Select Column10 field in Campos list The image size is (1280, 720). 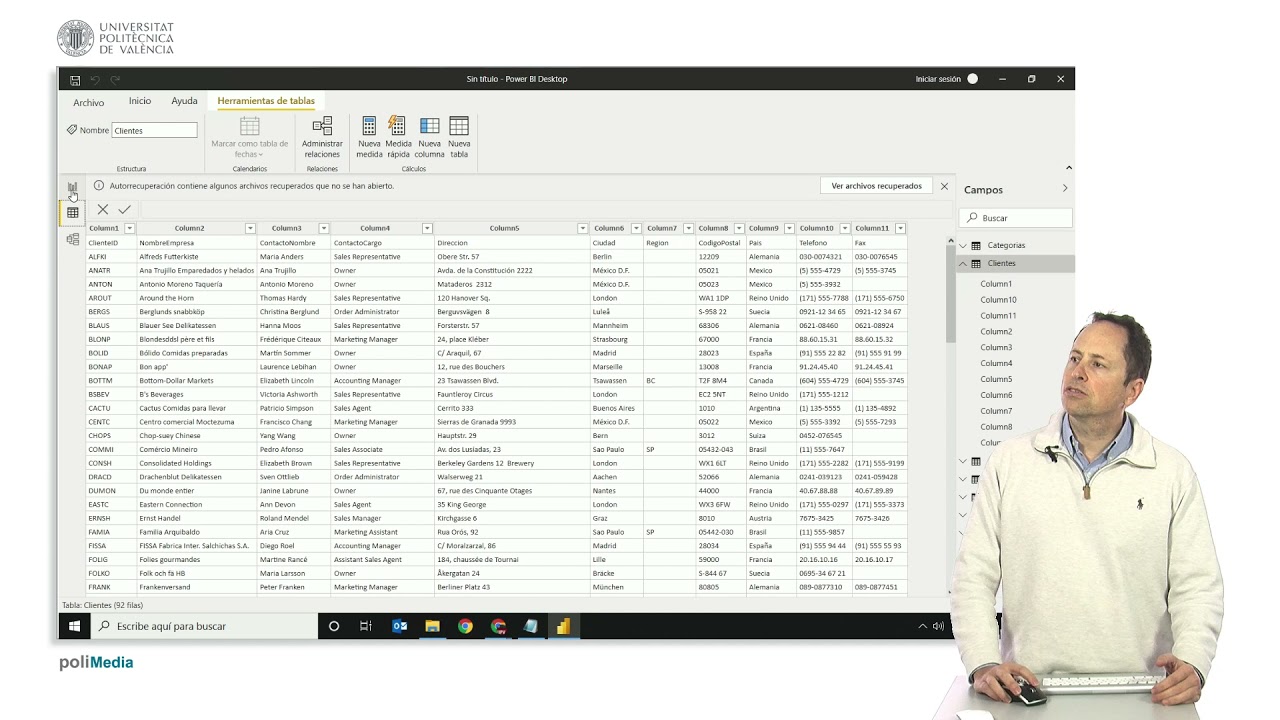tap(998, 300)
